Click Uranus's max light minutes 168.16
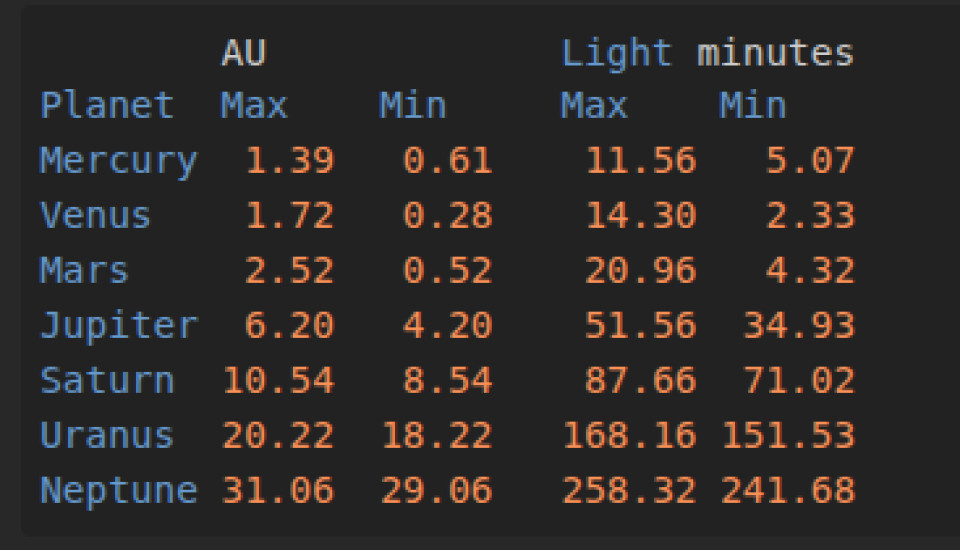Viewport: 960px width, 550px height. (629, 436)
